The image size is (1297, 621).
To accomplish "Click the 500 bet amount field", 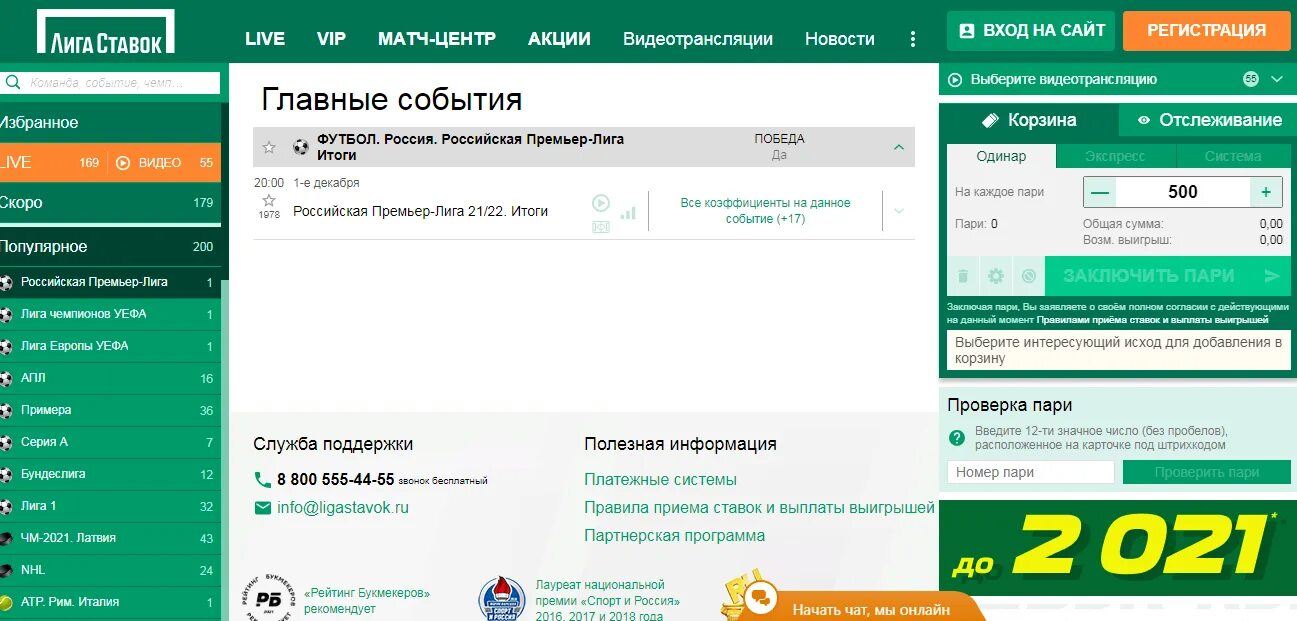I will pyautogui.click(x=1183, y=192).
